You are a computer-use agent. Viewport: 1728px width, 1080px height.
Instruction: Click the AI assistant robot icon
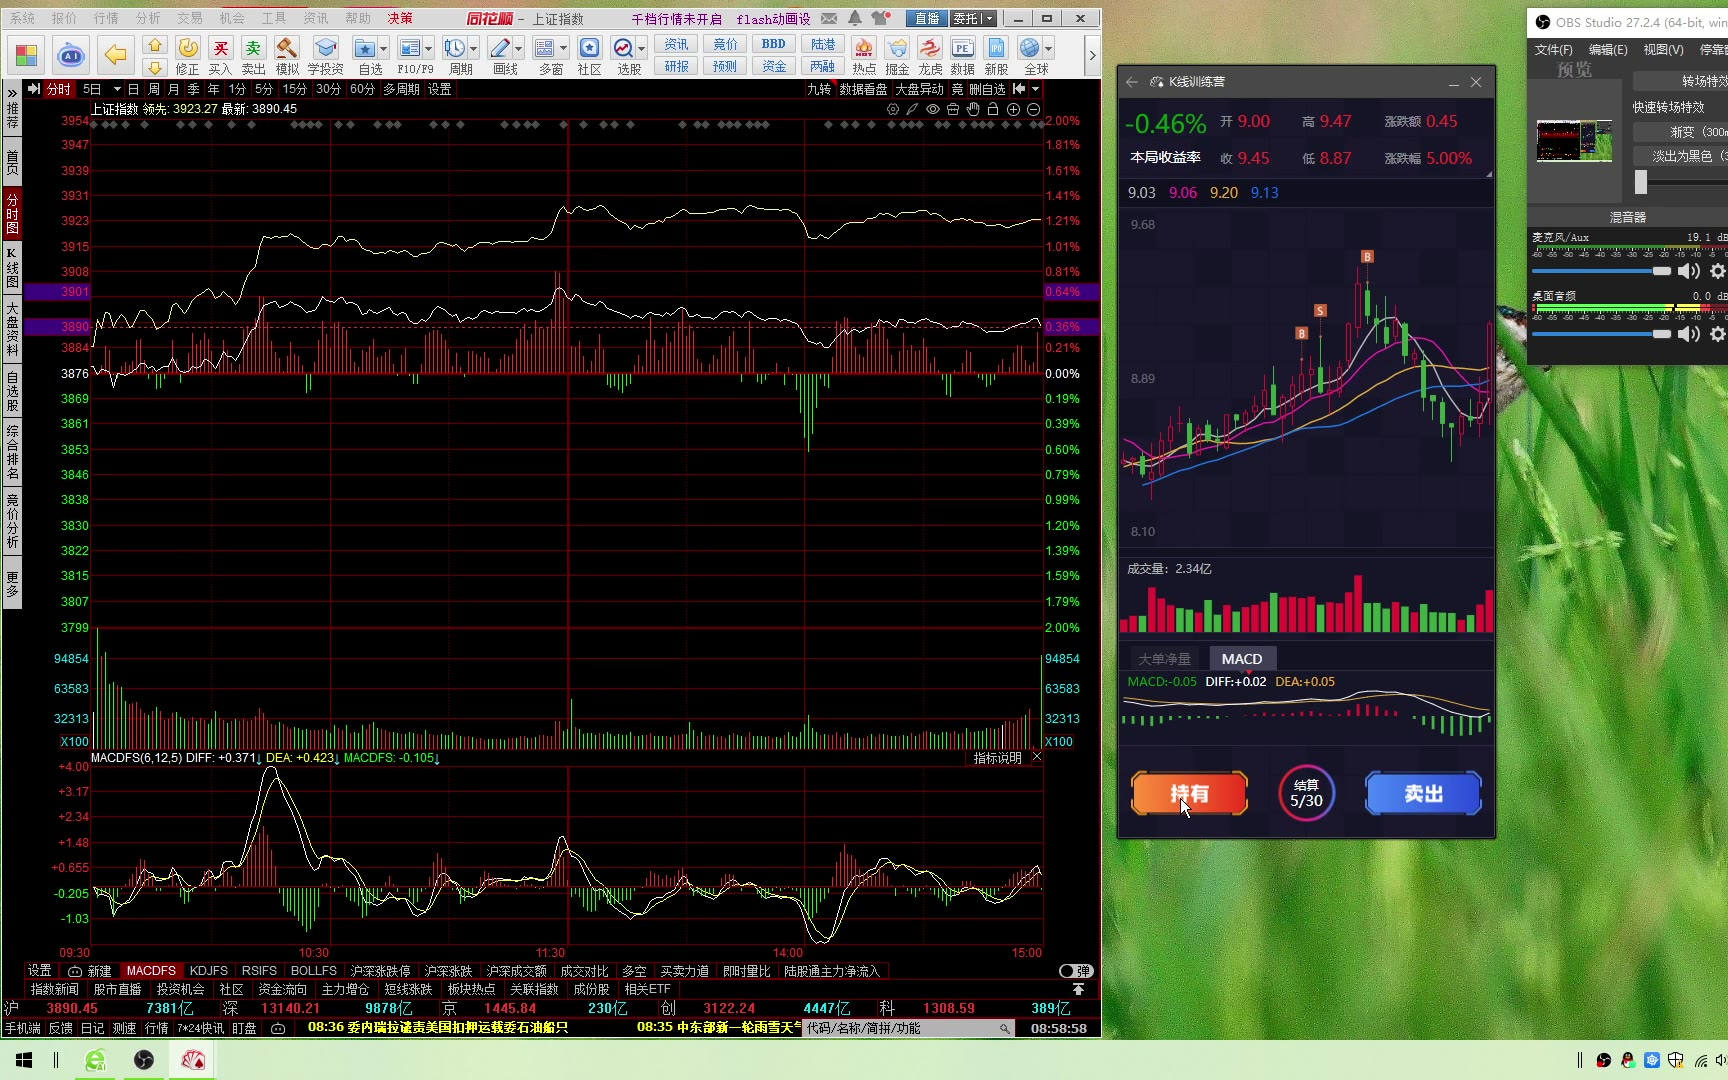pyautogui.click(x=71, y=55)
